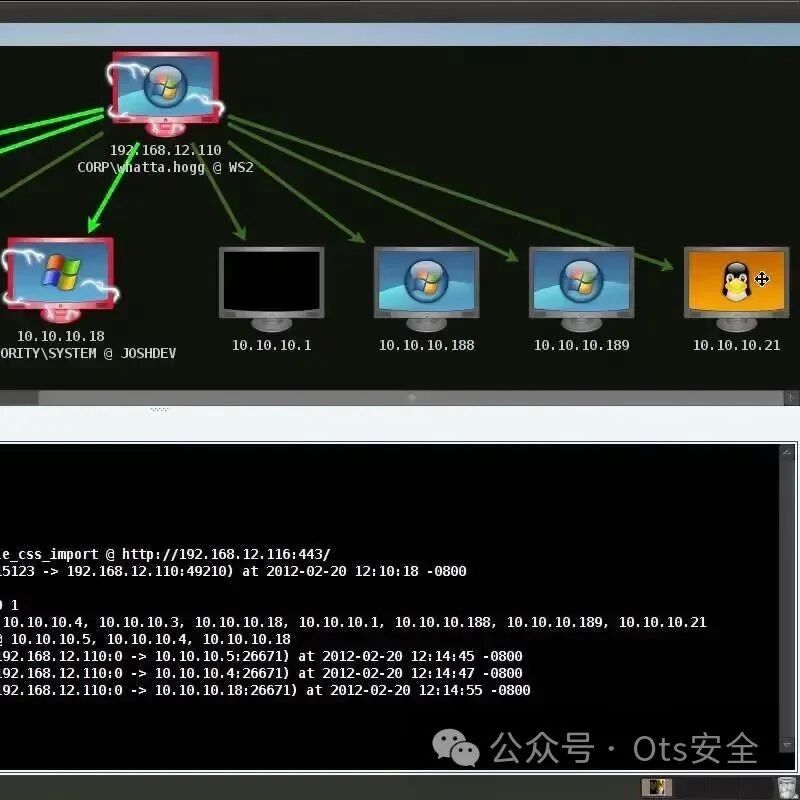Click the text ORITY\SYSTEM @ JOSHDEV
This screenshot has height=800, width=800.
(x=88, y=353)
